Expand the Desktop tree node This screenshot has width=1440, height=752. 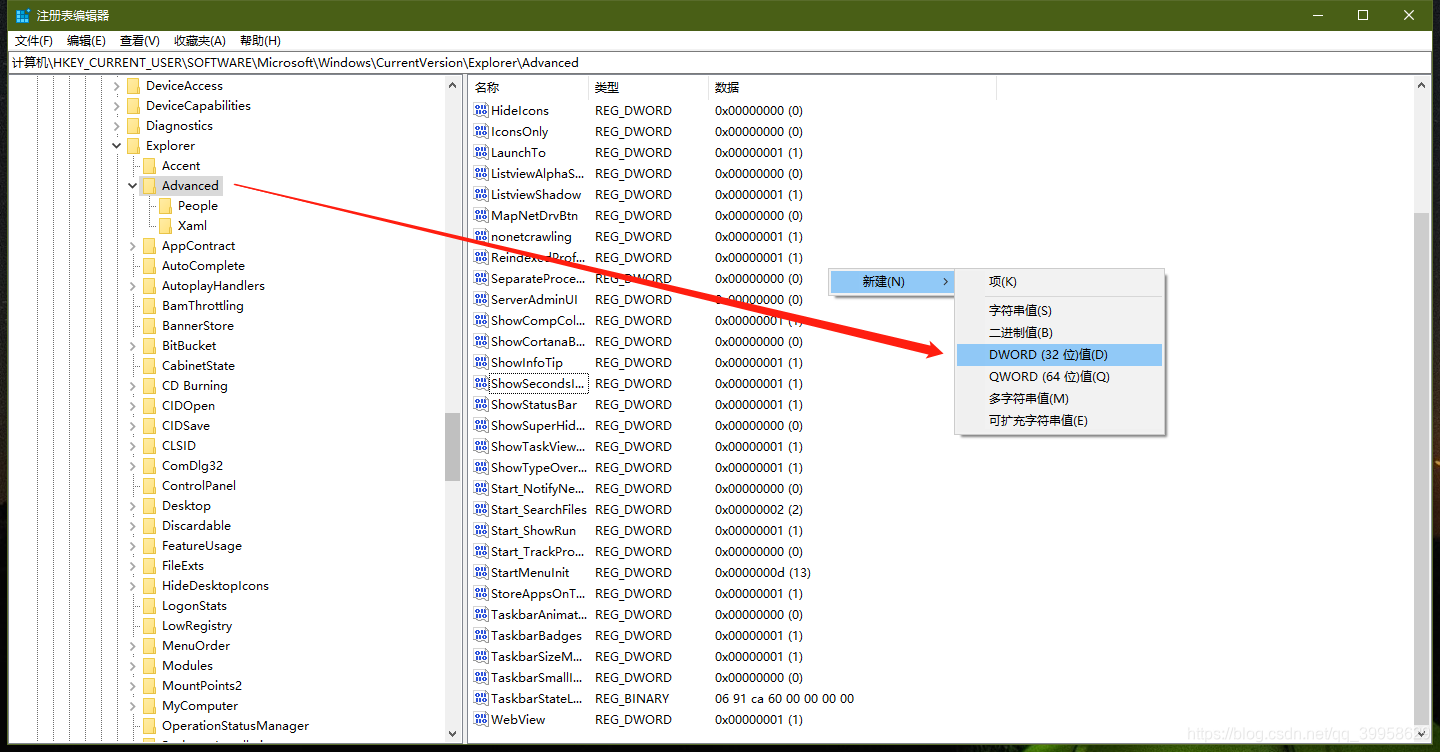[x=133, y=505]
